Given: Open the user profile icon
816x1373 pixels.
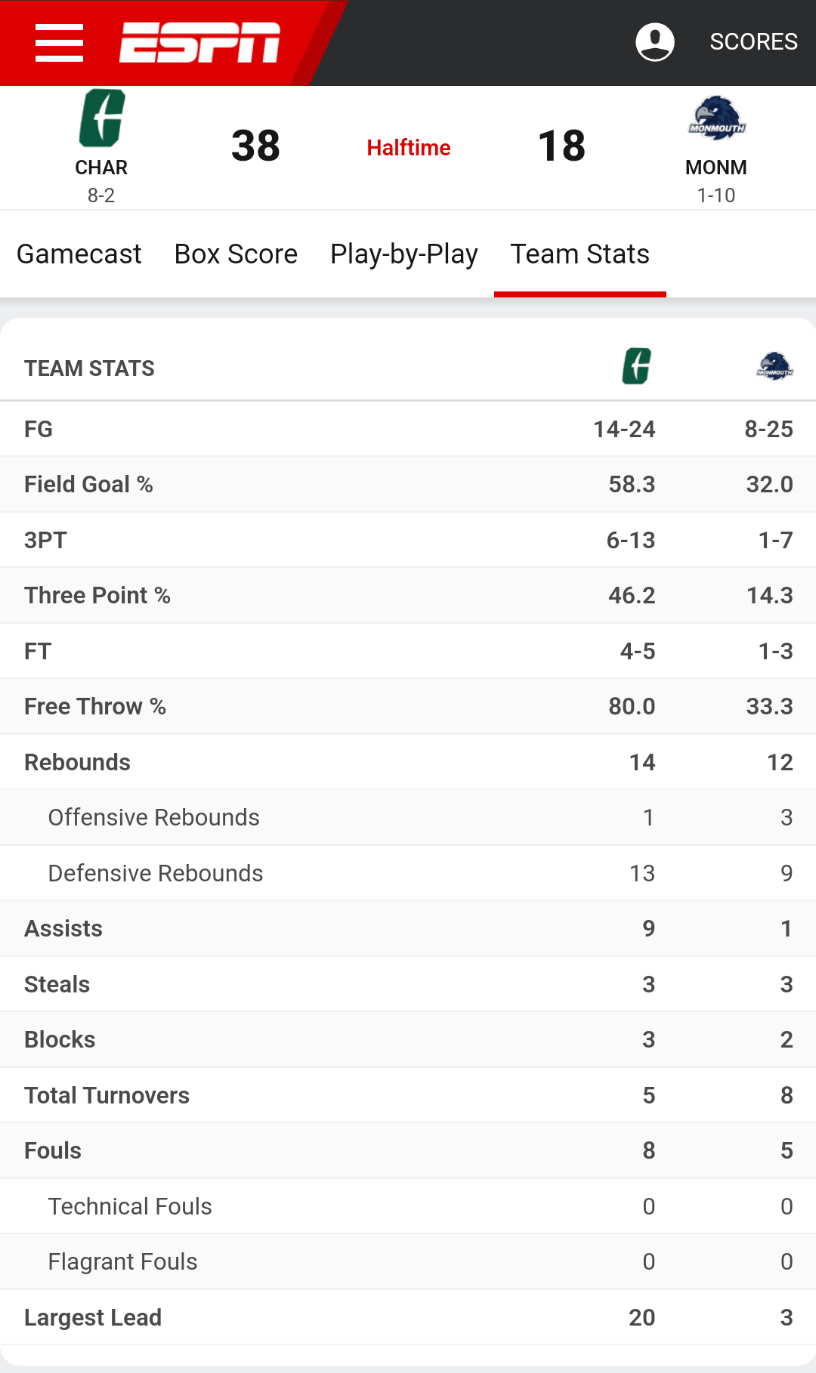Looking at the screenshot, I should tap(655, 42).
